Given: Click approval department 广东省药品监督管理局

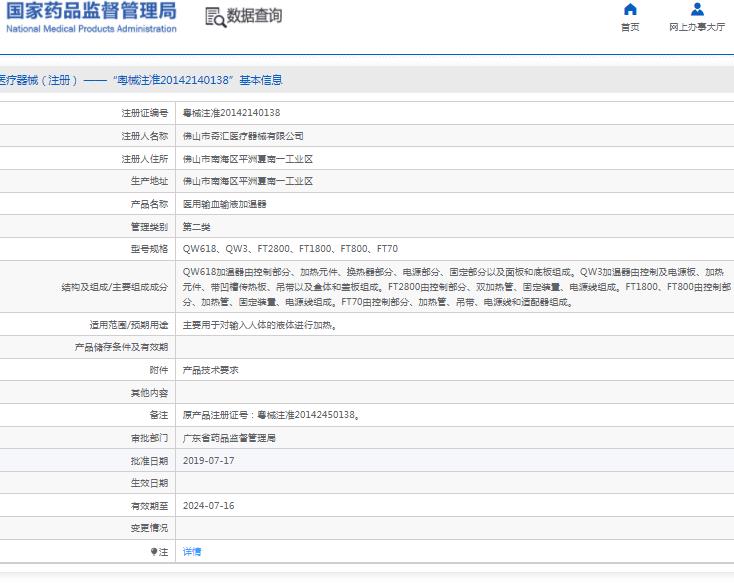Looking at the screenshot, I should (x=229, y=438).
